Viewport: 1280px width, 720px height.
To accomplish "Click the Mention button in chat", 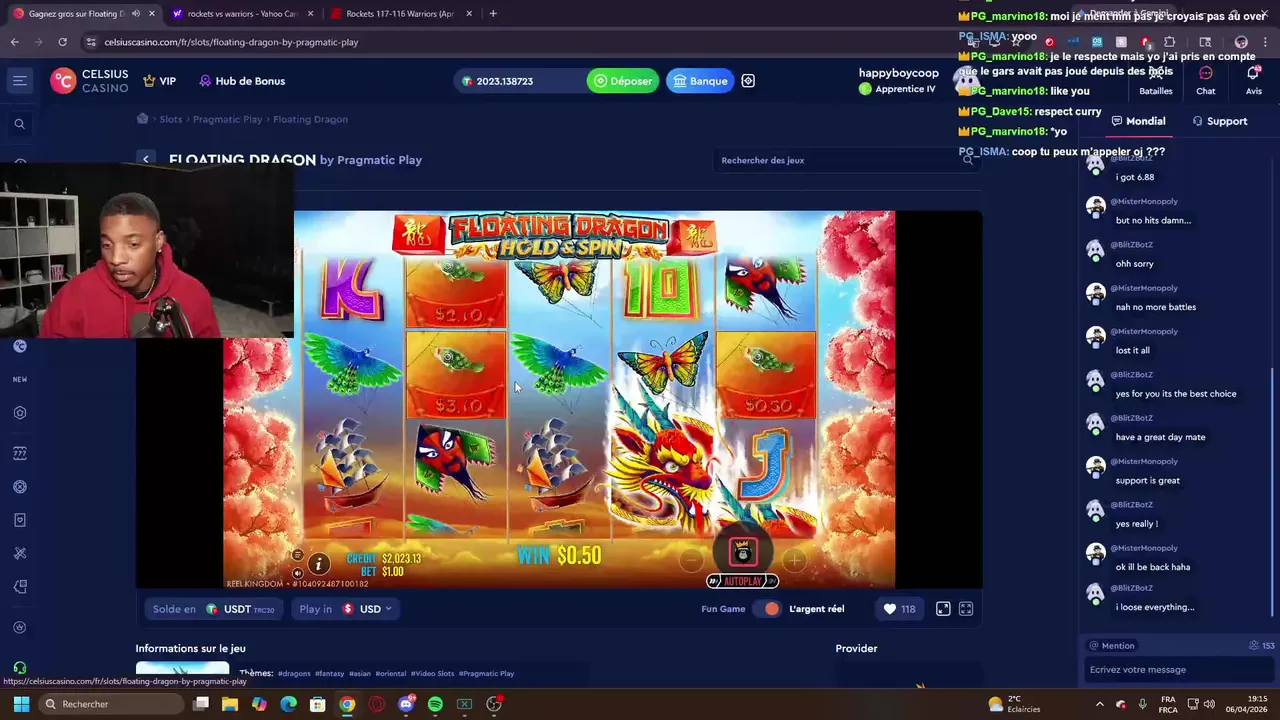I will 1112,646.
